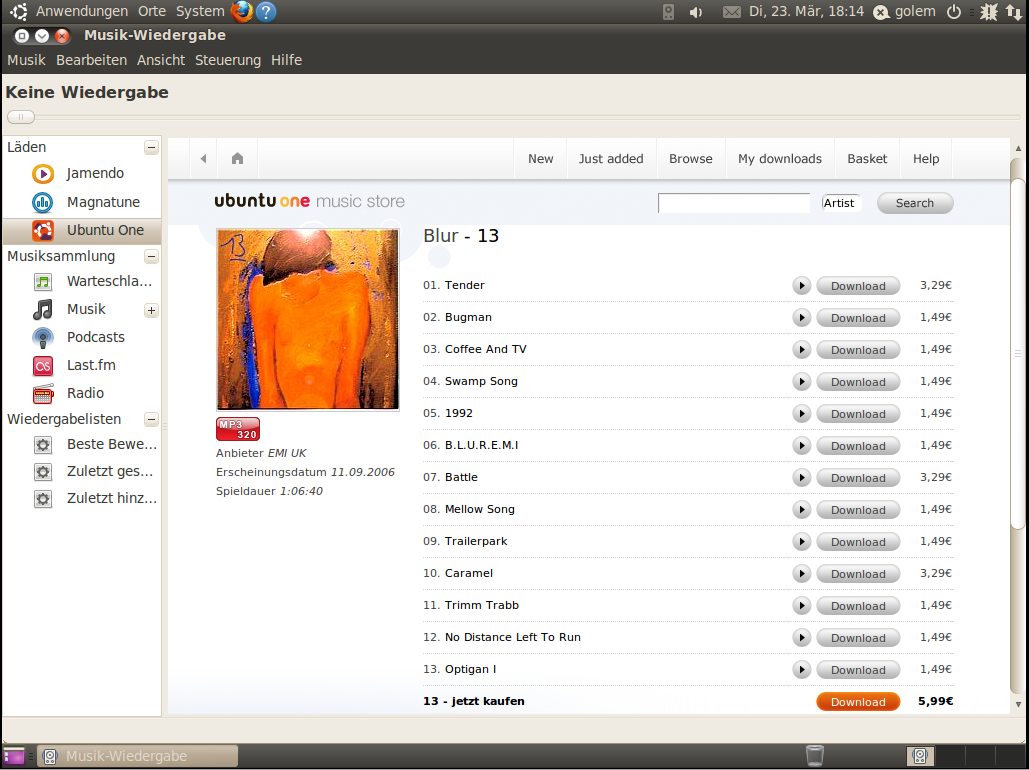
Task: Click the Search button in store
Action: pos(914,203)
